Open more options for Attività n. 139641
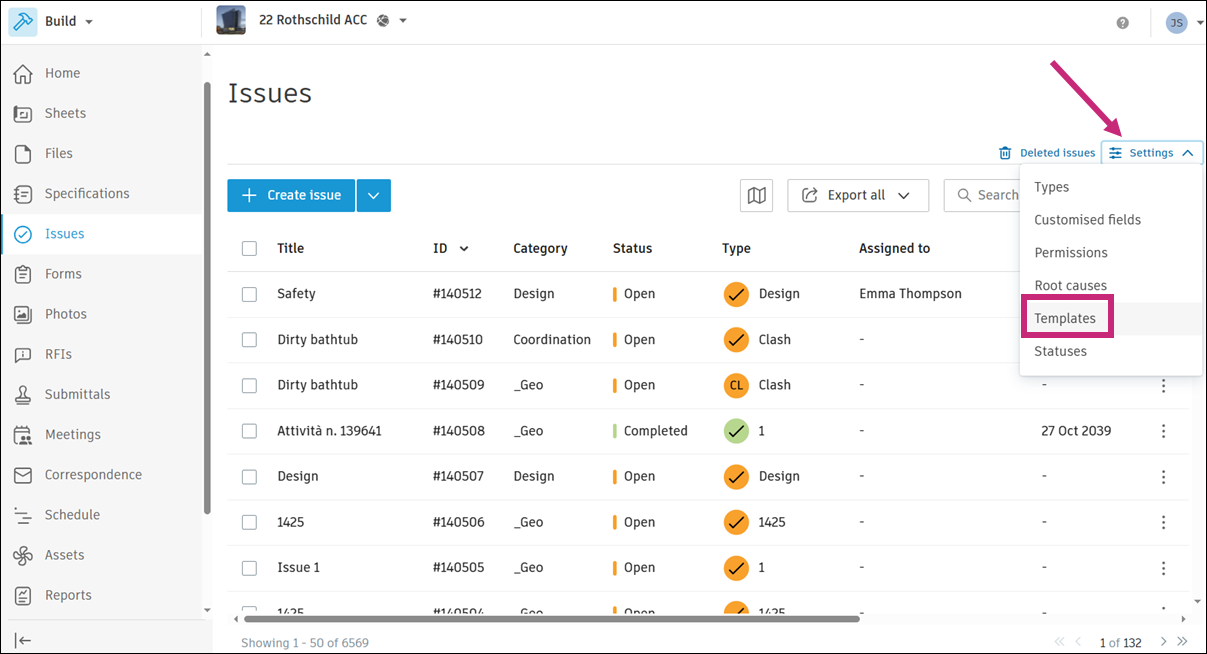 point(1163,431)
